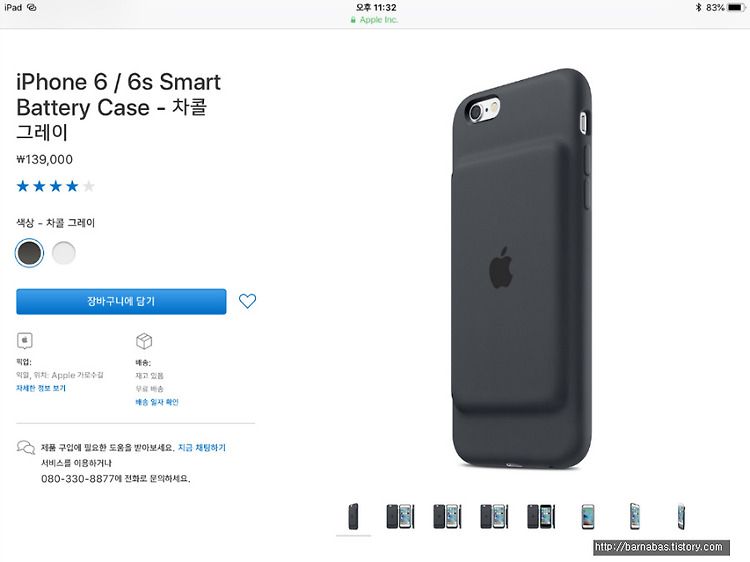Click the green padlock icon
Screen dimensions: 750x562
tap(353, 20)
